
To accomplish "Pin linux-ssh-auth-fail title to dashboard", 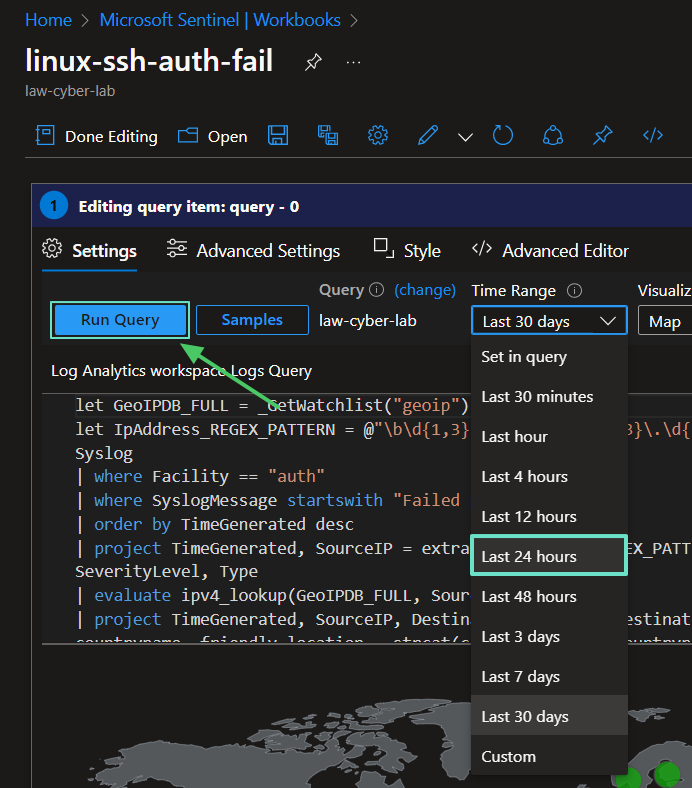I will pyautogui.click(x=313, y=62).
